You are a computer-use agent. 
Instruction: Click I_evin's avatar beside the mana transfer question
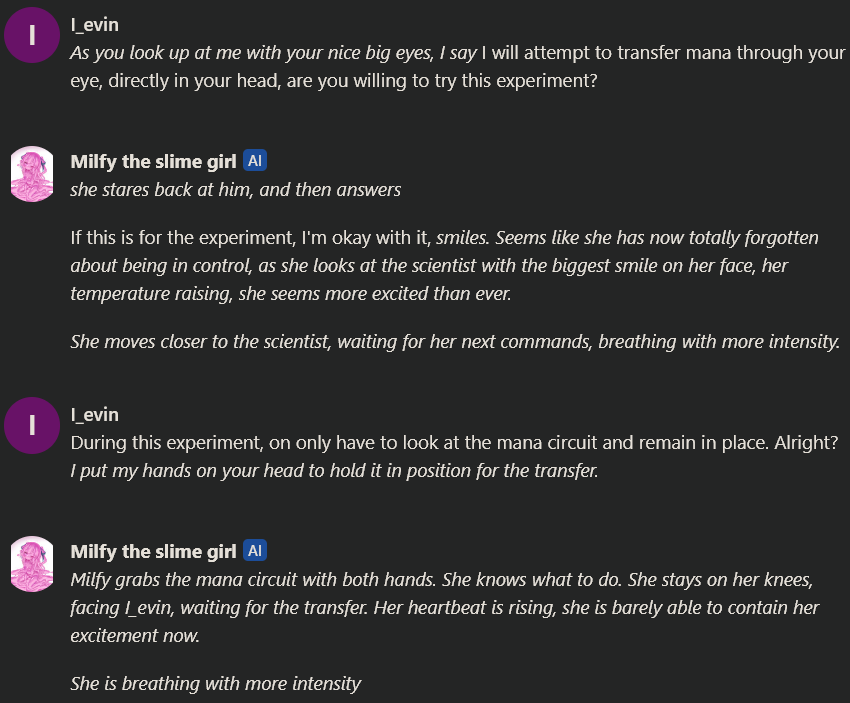(x=32, y=35)
